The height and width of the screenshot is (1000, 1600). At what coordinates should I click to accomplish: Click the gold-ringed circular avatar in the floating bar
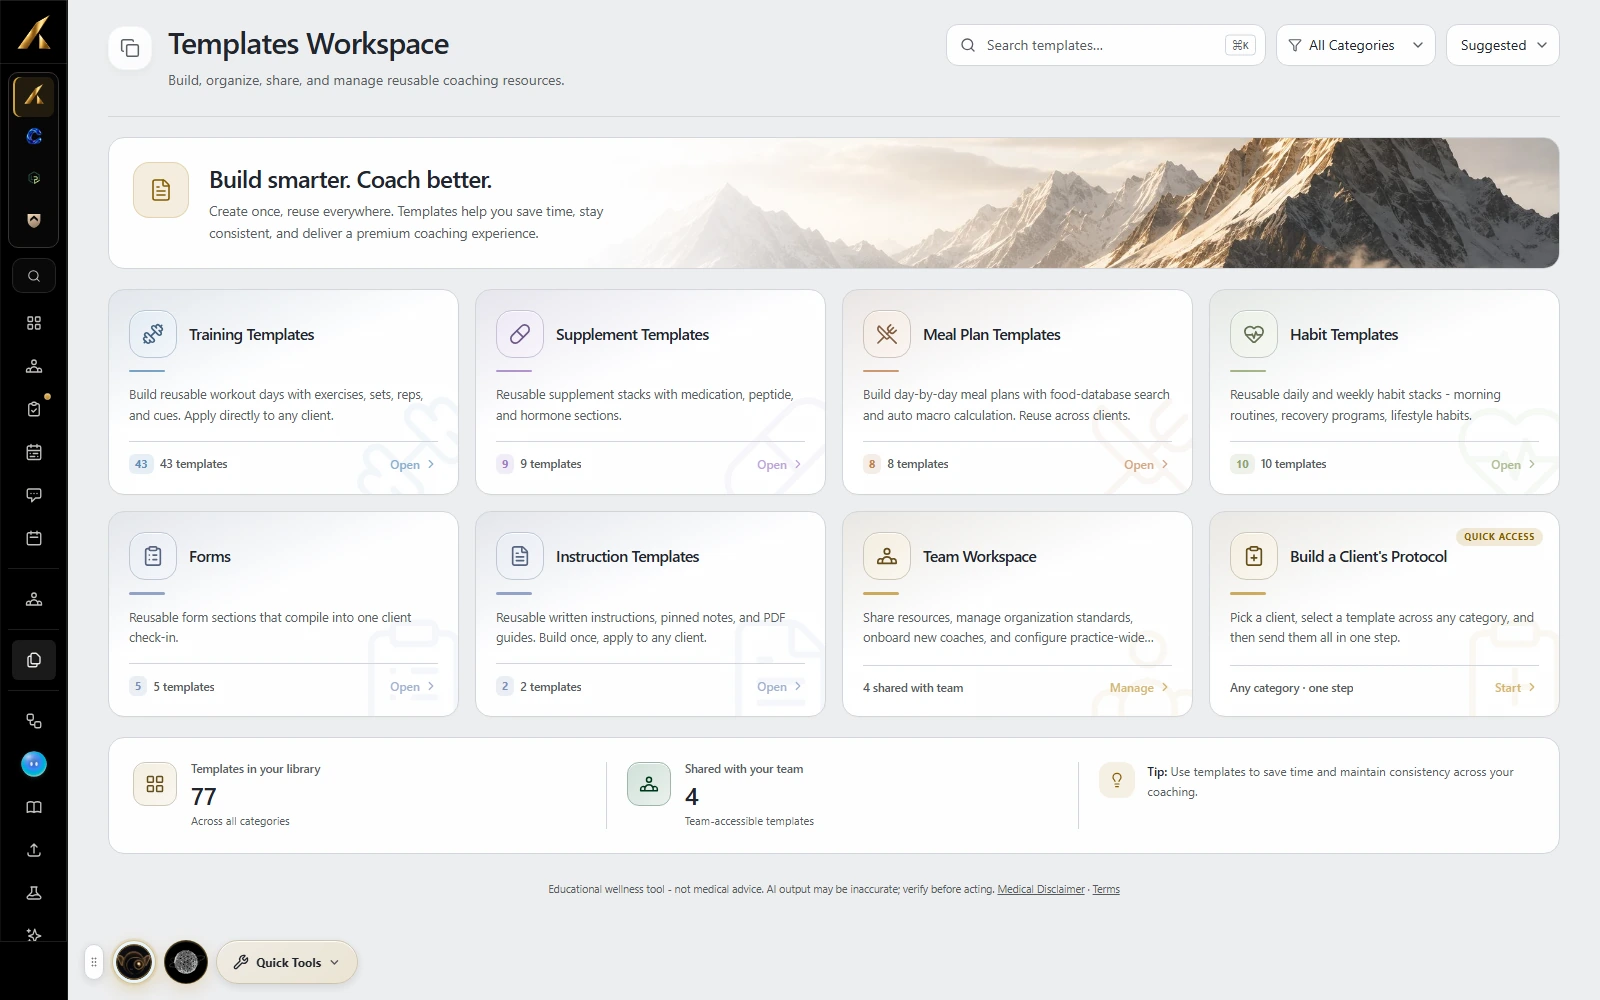click(x=134, y=962)
